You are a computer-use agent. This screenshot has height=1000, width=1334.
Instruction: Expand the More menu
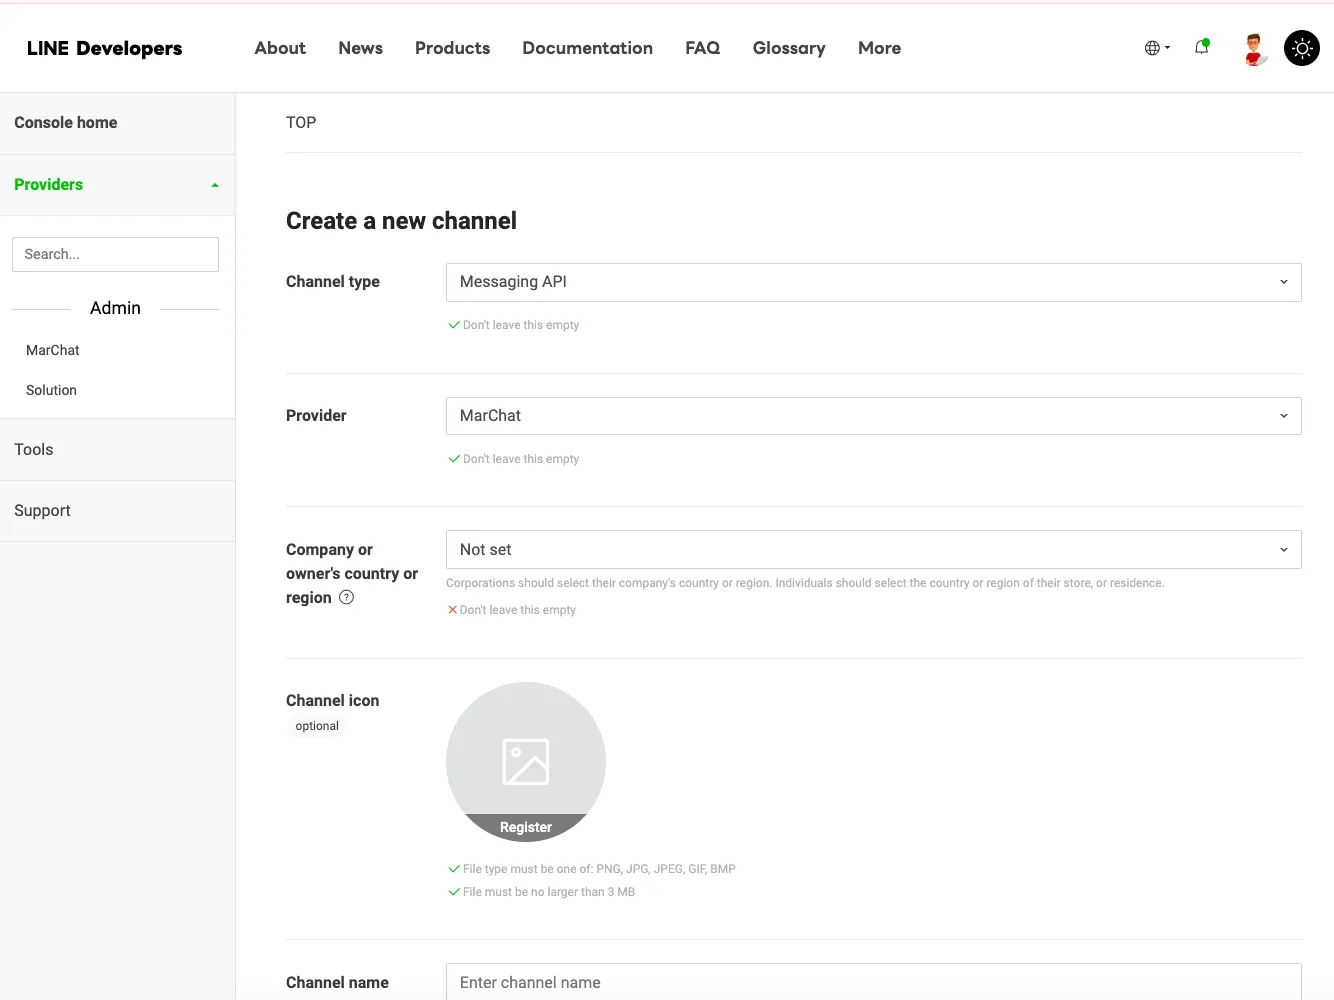click(x=879, y=48)
